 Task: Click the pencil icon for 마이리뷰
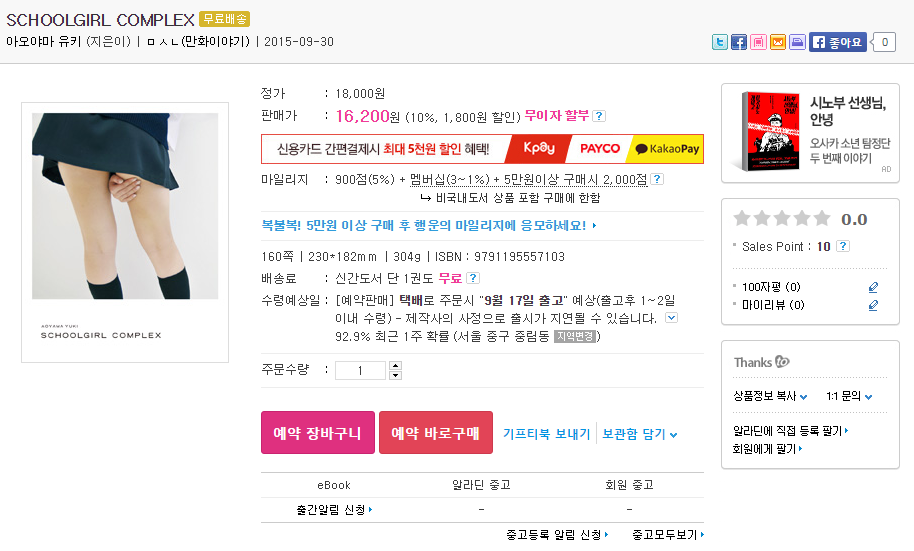873,305
